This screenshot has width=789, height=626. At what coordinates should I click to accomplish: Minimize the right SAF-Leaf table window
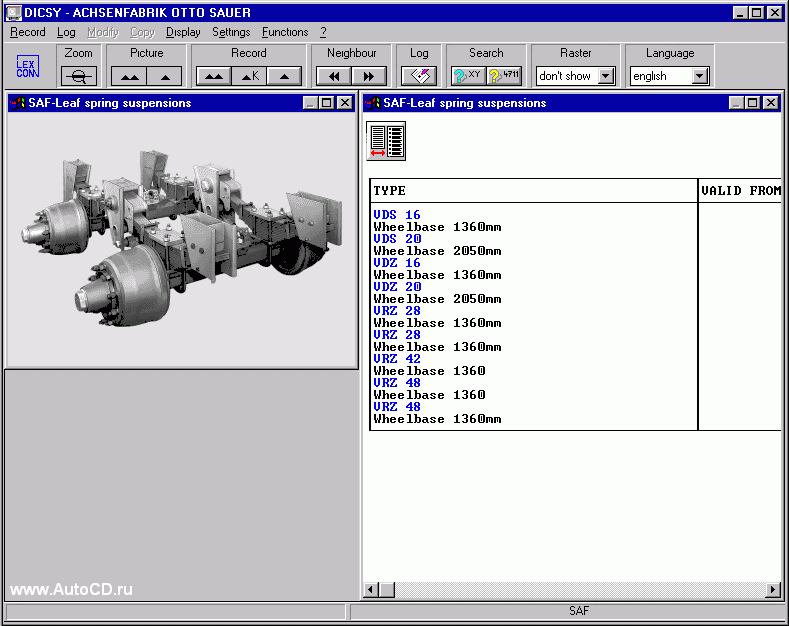tap(736, 103)
